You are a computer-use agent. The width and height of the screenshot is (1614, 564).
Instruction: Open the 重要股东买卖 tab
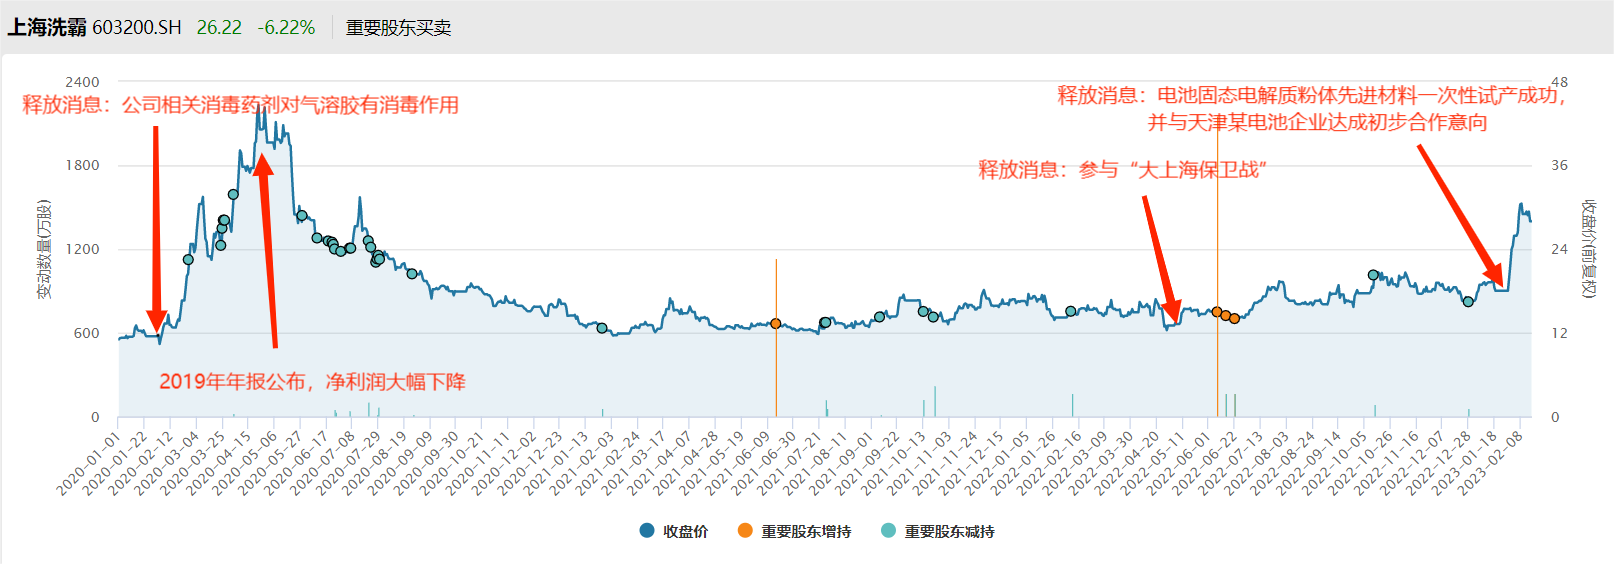(398, 28)
